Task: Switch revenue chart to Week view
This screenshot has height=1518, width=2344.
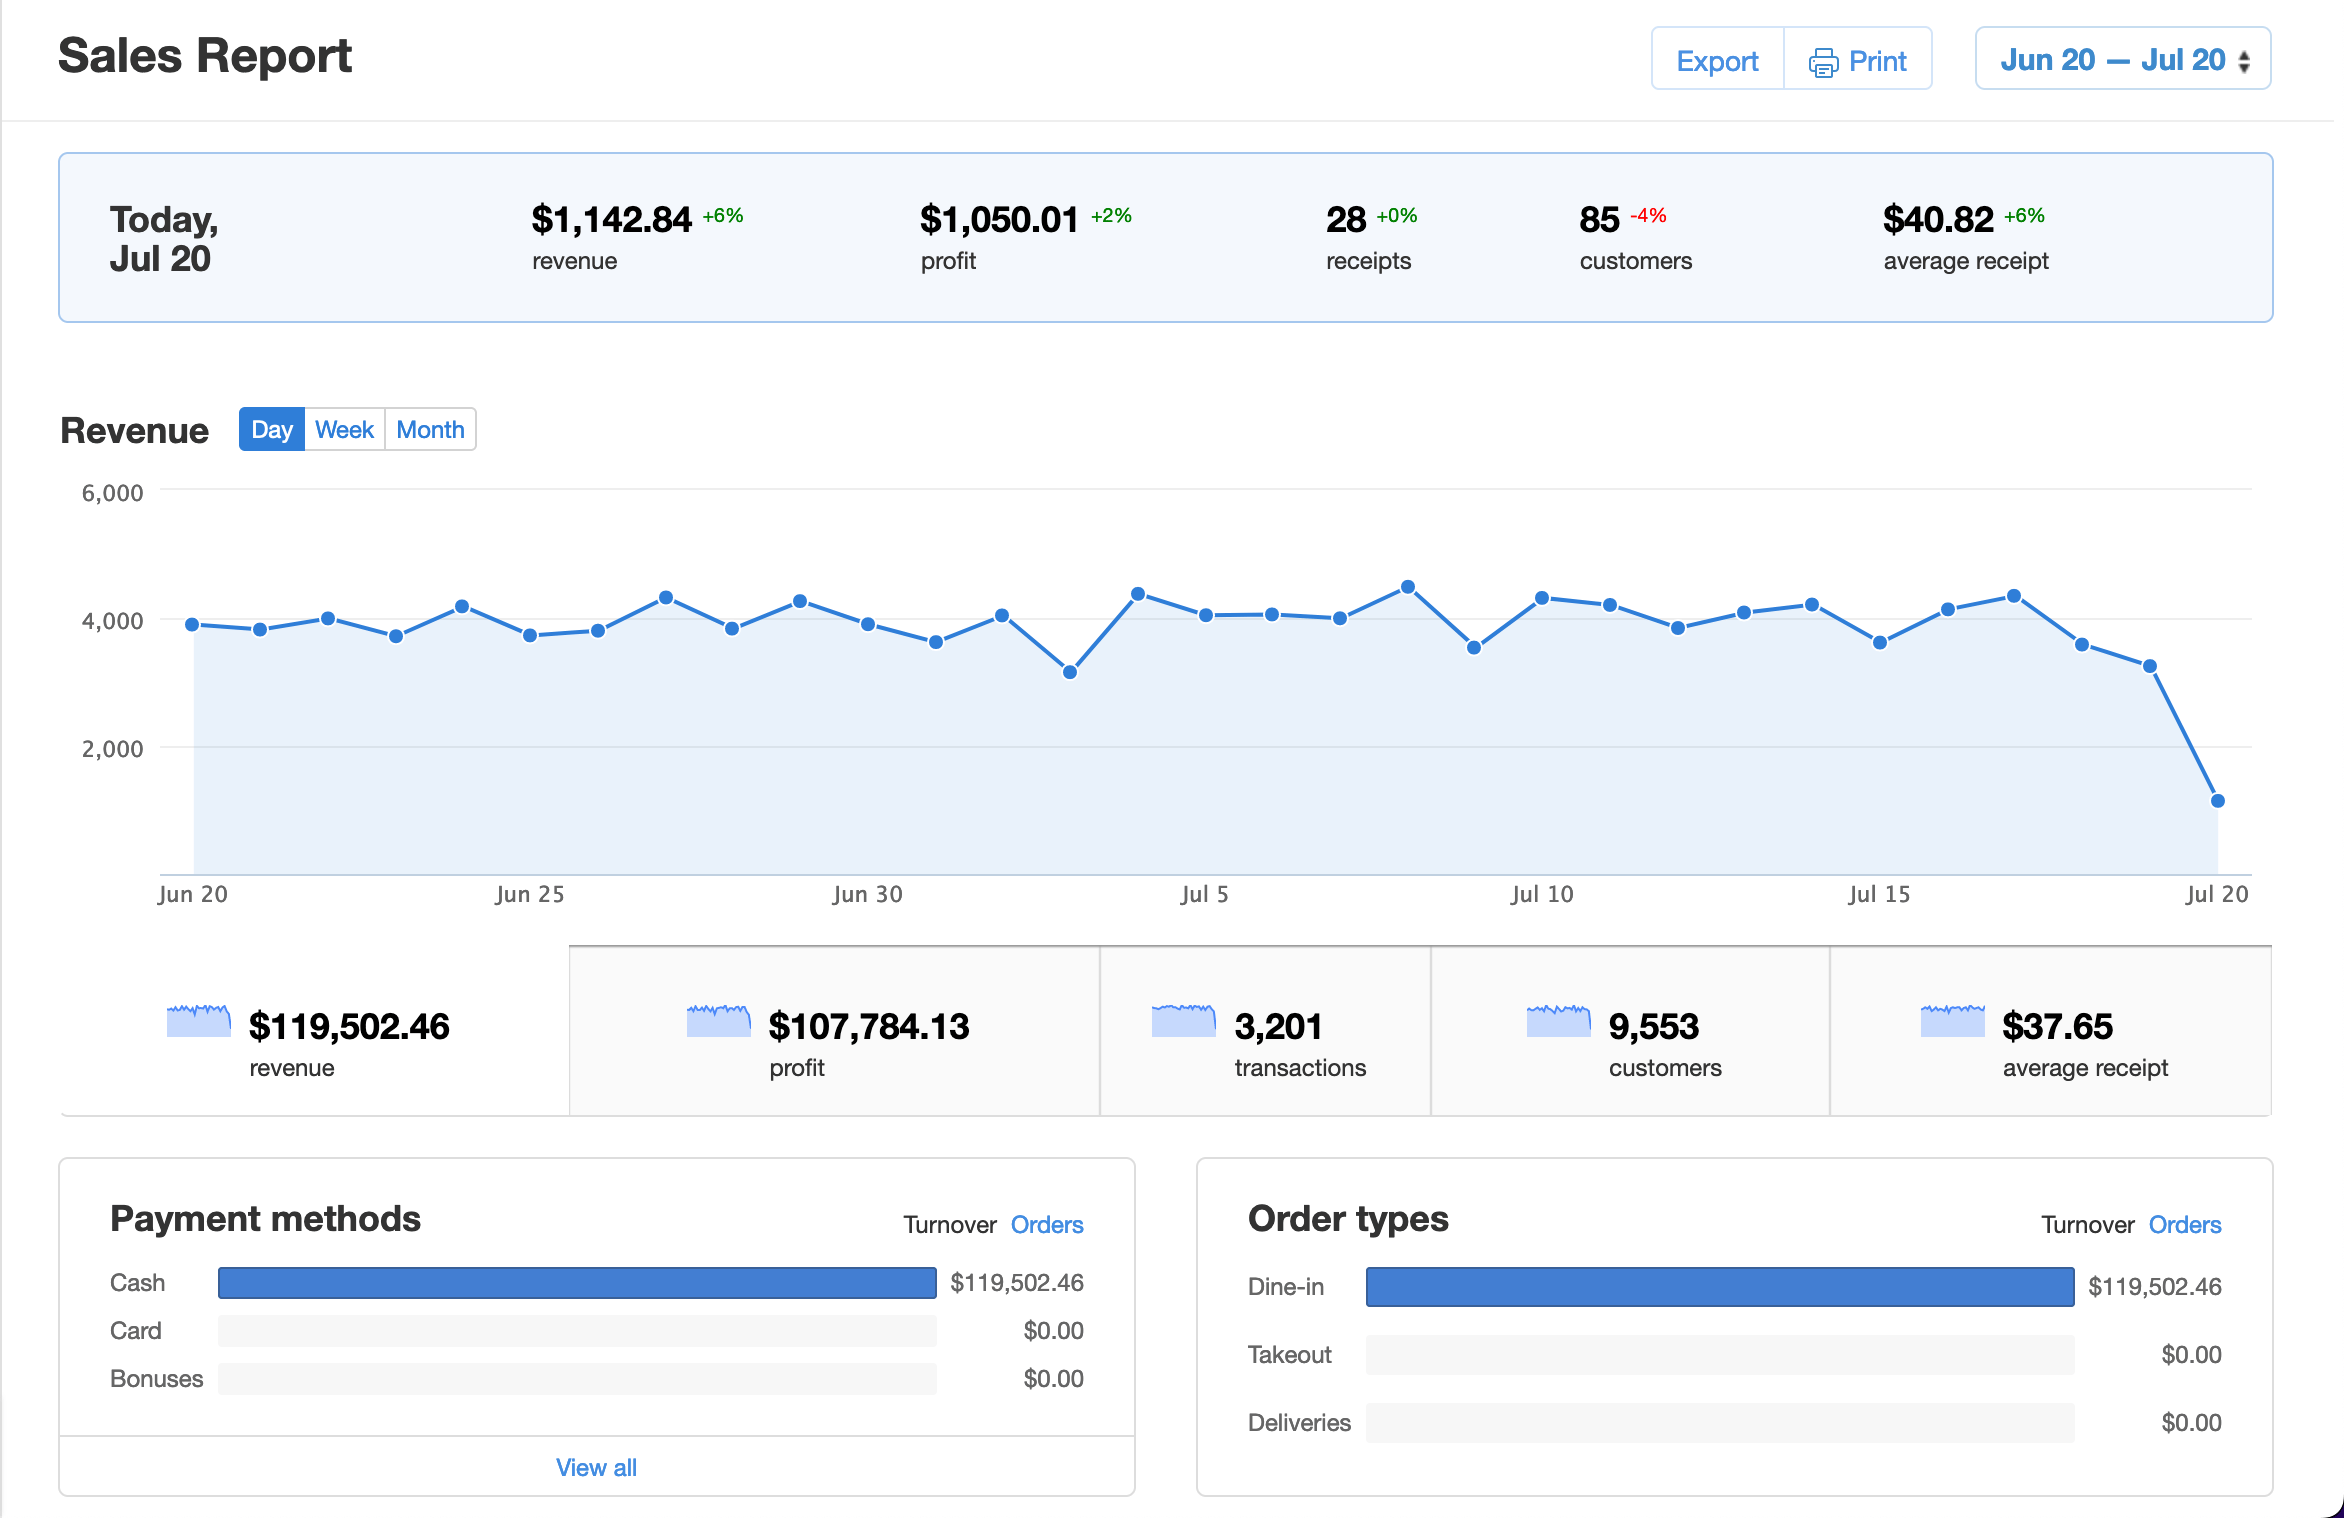Action: point(344,429)
